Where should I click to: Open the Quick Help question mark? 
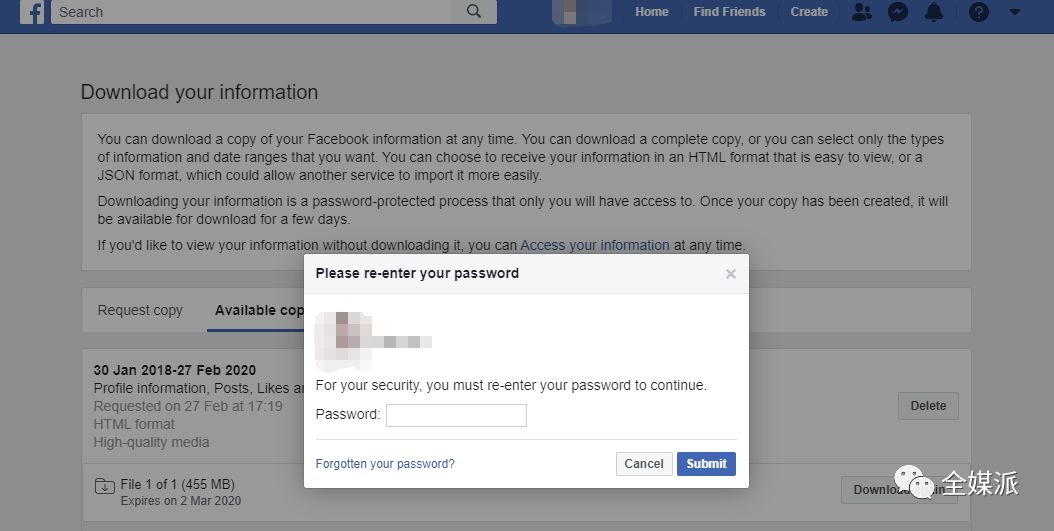[979, 12]
